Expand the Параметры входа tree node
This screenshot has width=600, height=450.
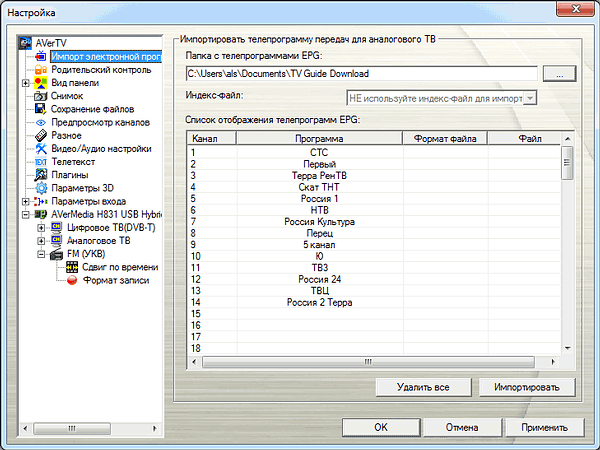[x=25, y=201]
